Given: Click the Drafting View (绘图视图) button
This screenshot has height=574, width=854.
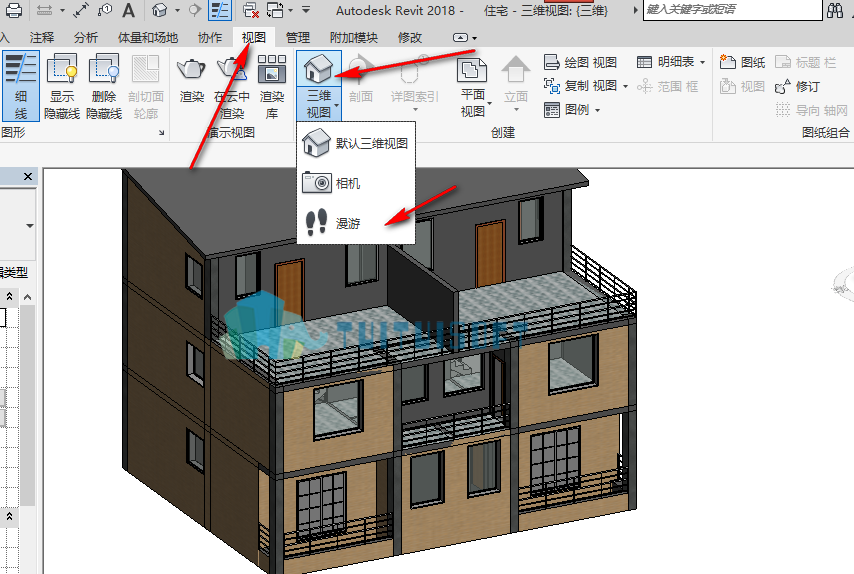Looking at the screenshot, I should tap(581, 62).
